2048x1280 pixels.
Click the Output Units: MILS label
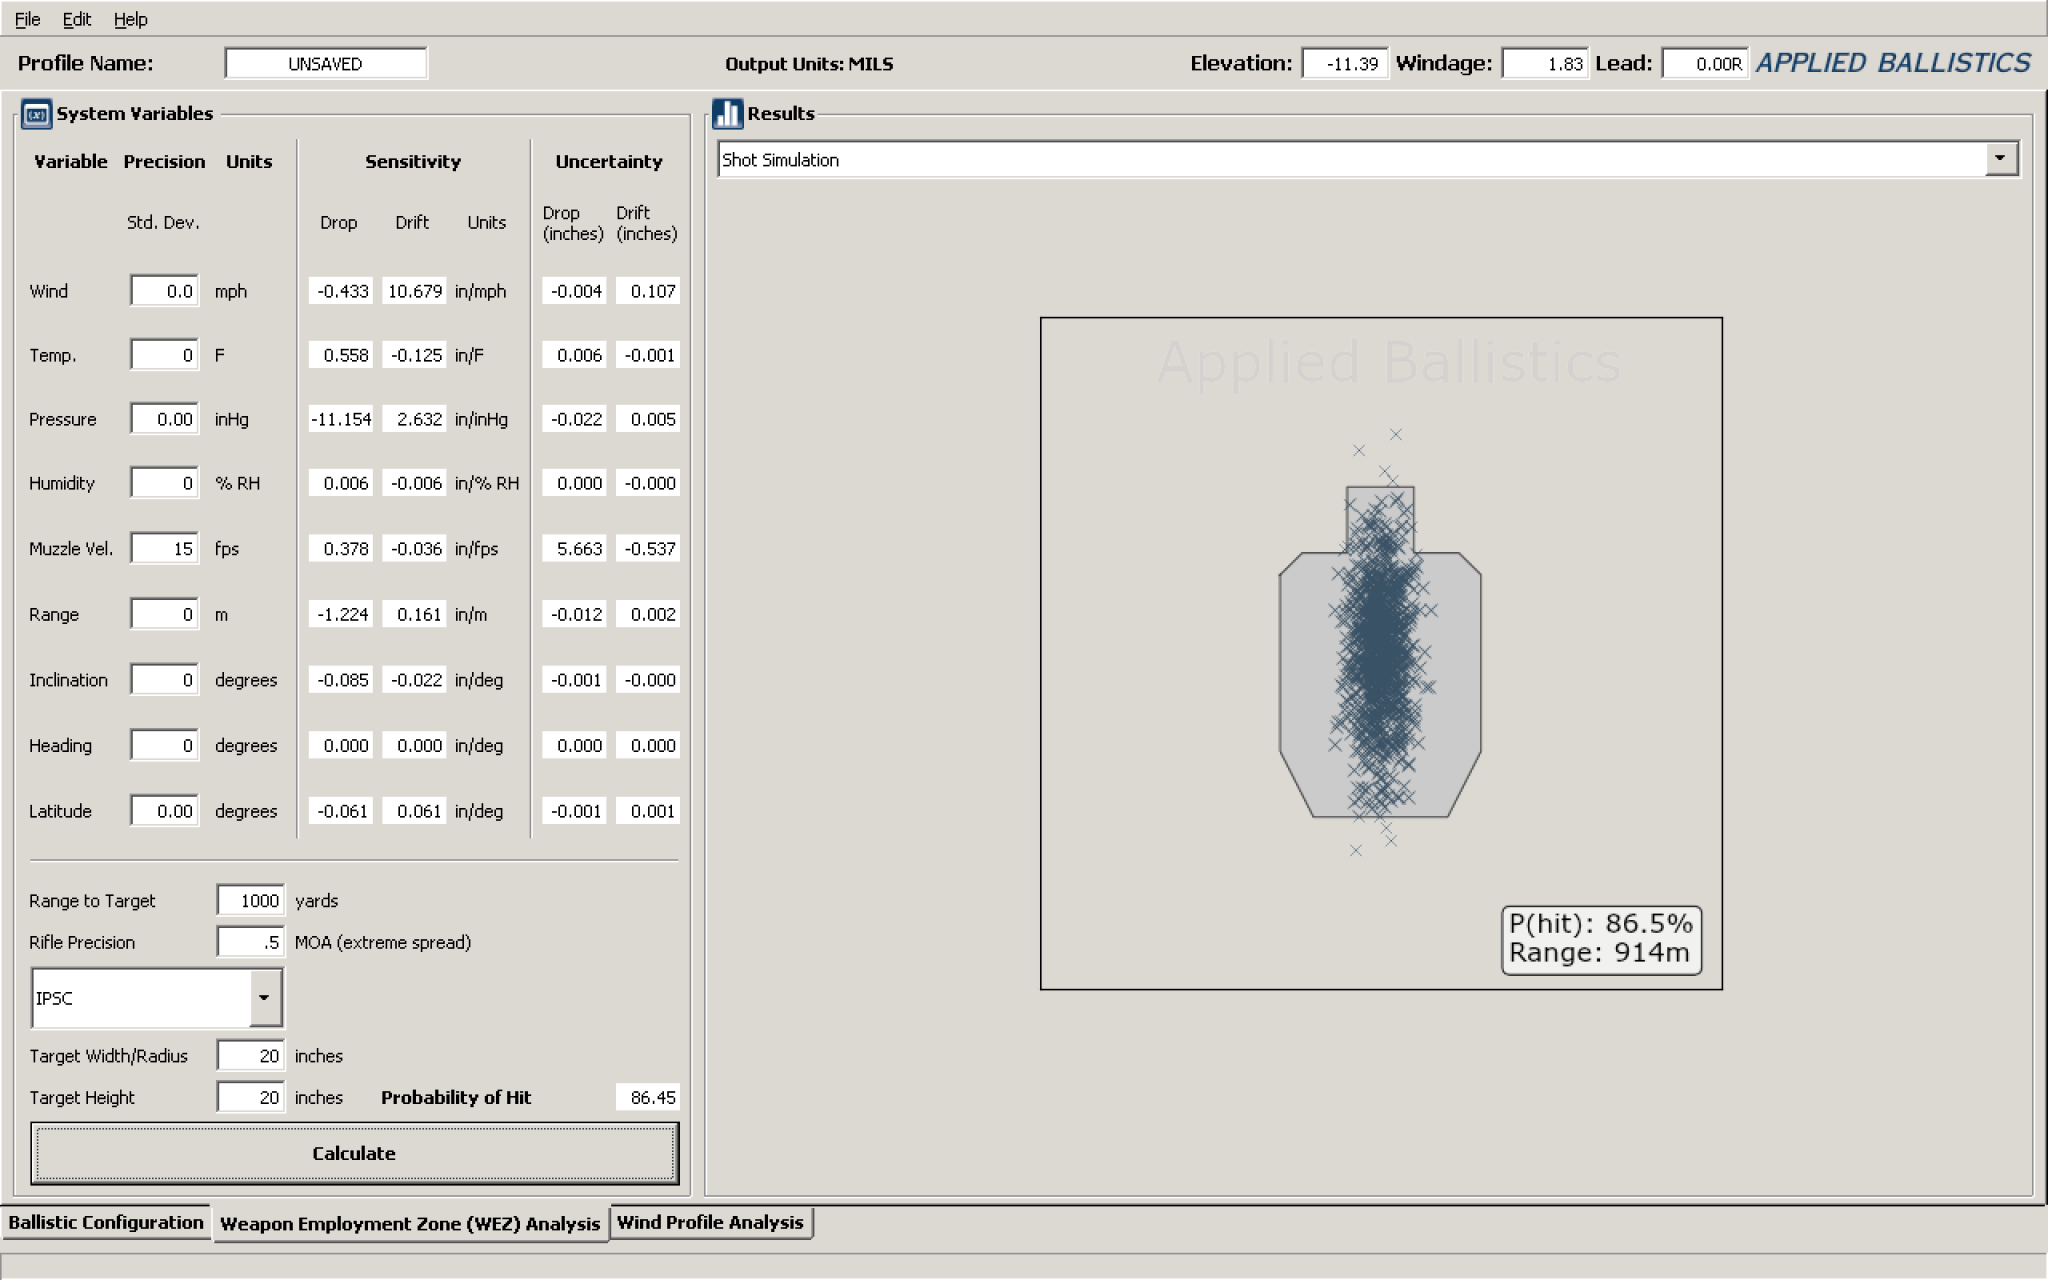pyautogui.click(x=809, y=64)
